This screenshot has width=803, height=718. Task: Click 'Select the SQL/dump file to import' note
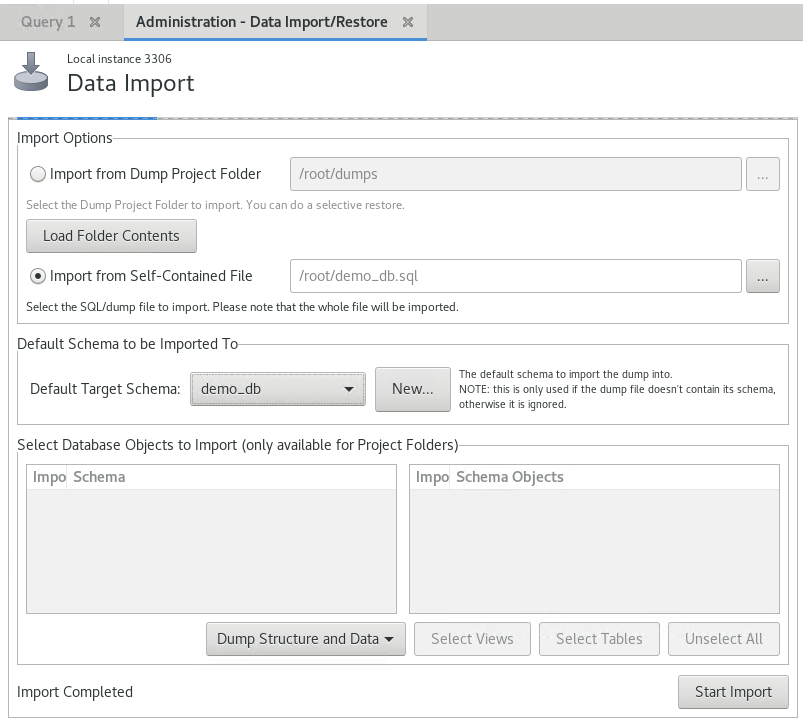pos(242,307)
